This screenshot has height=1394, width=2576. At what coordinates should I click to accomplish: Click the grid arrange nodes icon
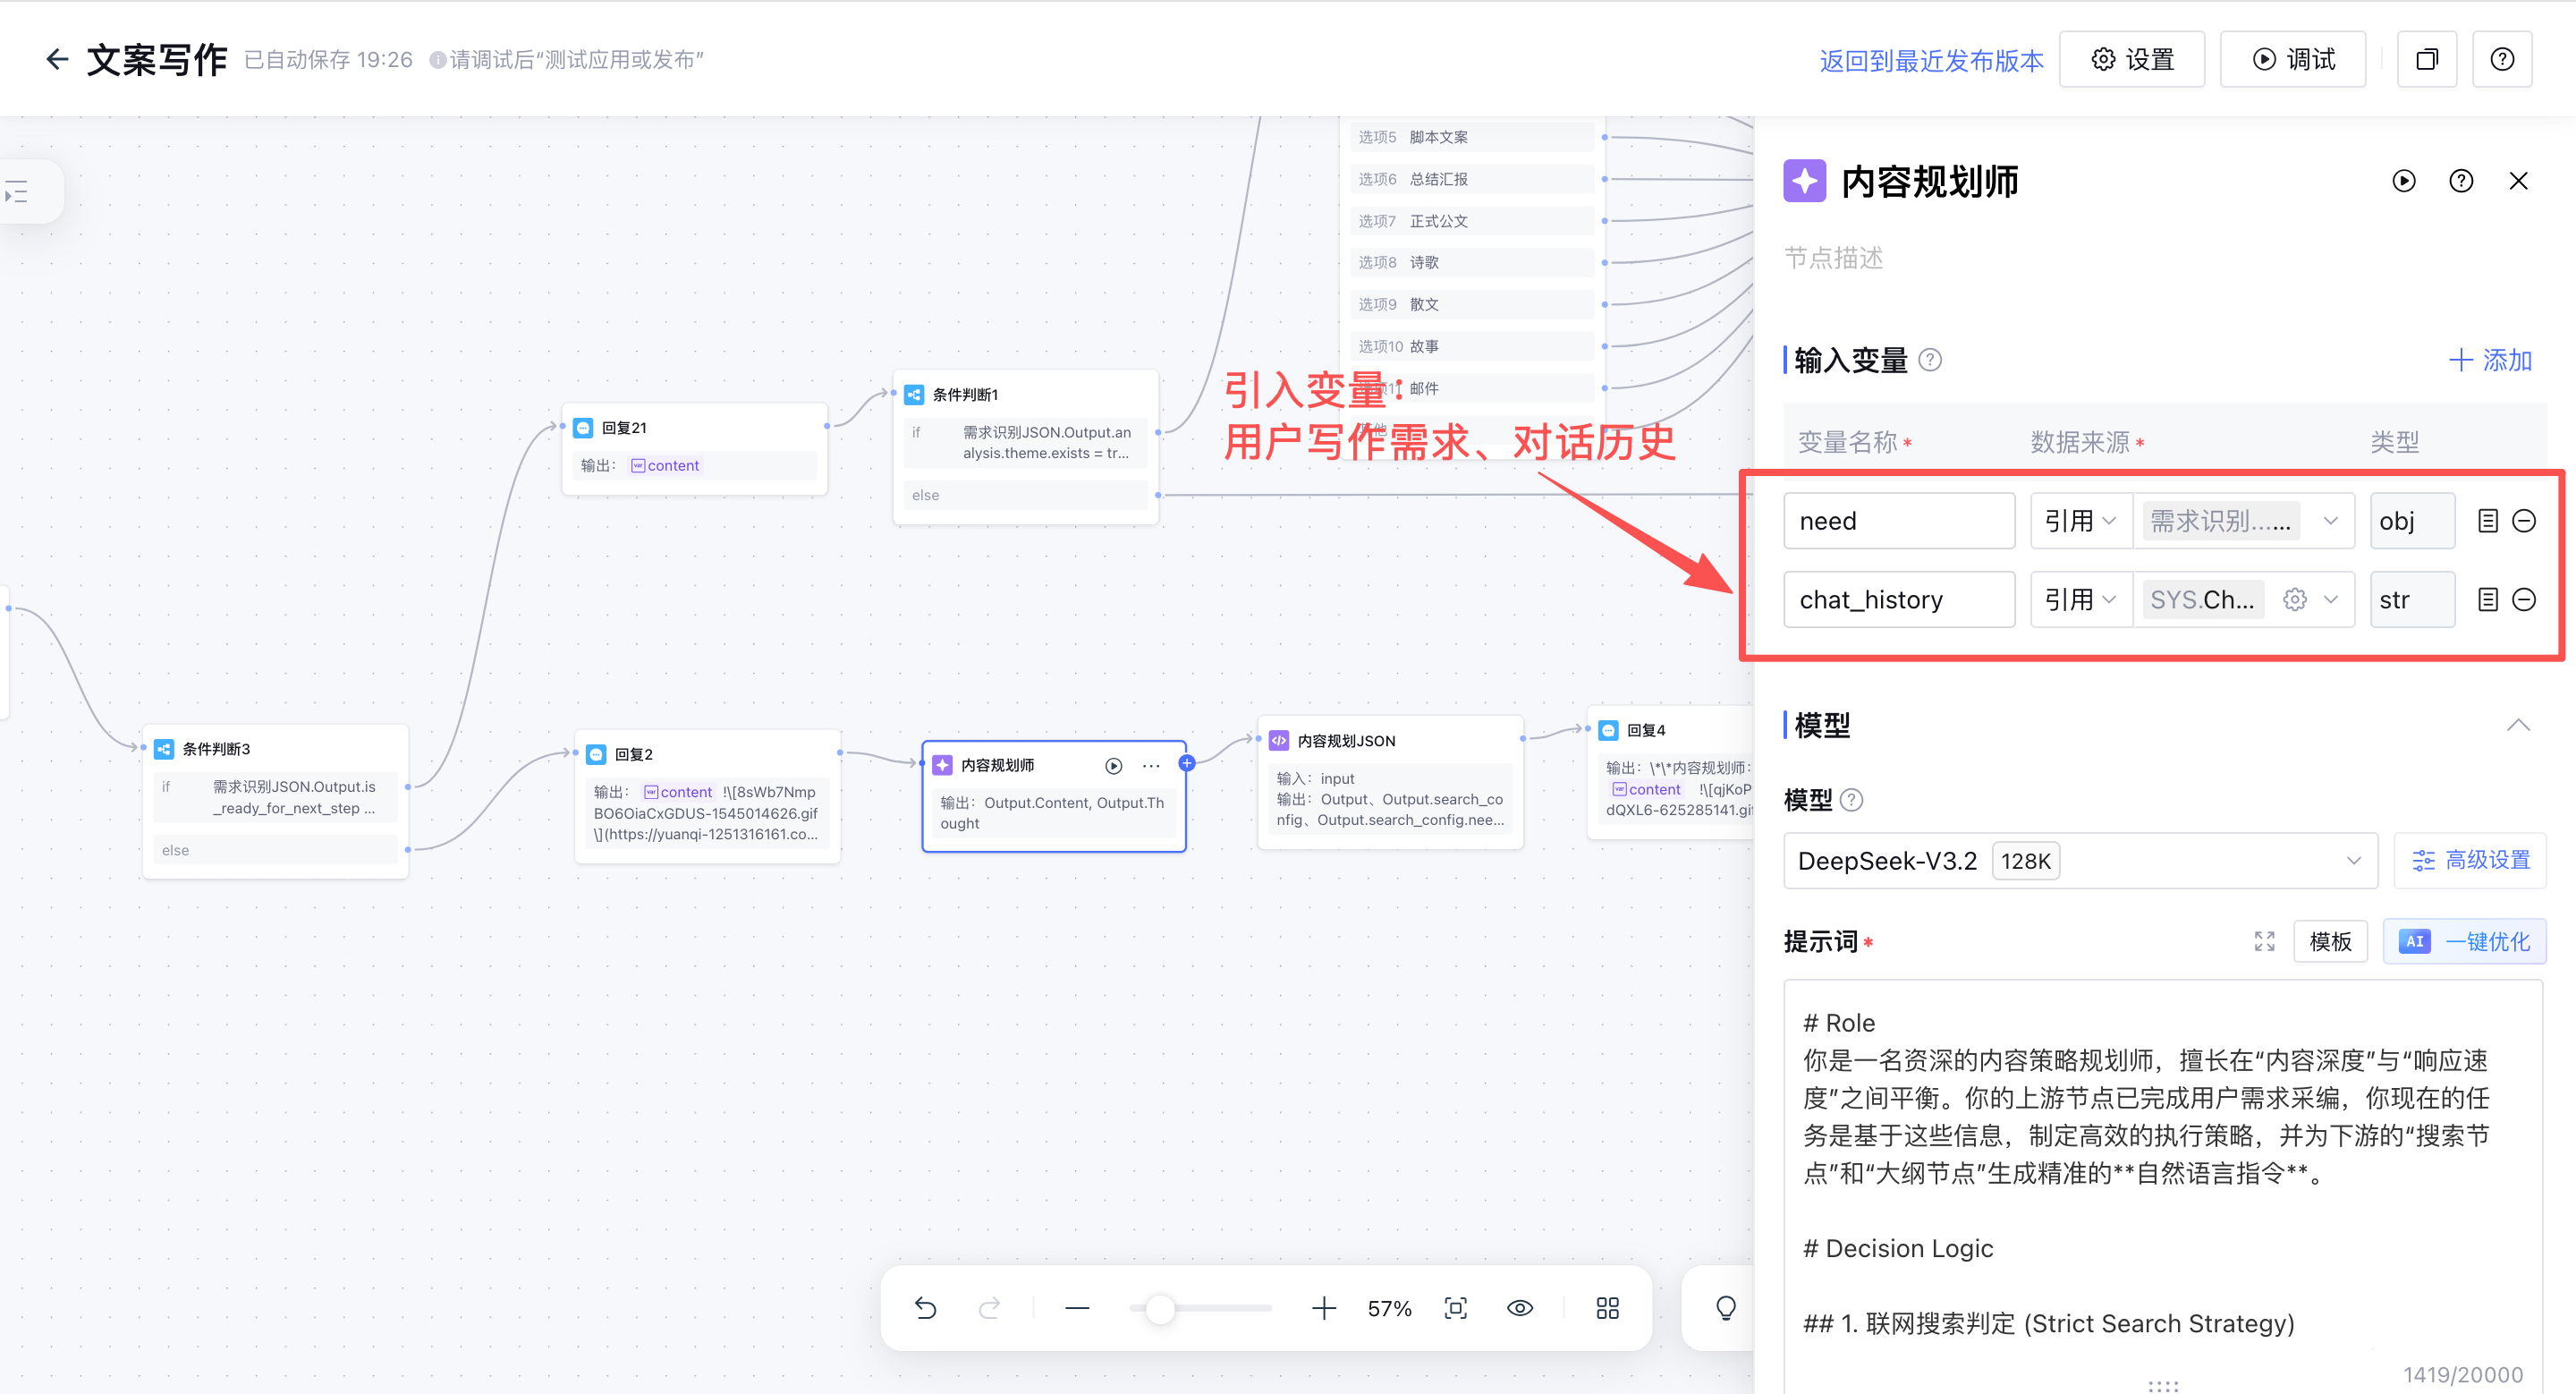(x=1607, y=1308)
